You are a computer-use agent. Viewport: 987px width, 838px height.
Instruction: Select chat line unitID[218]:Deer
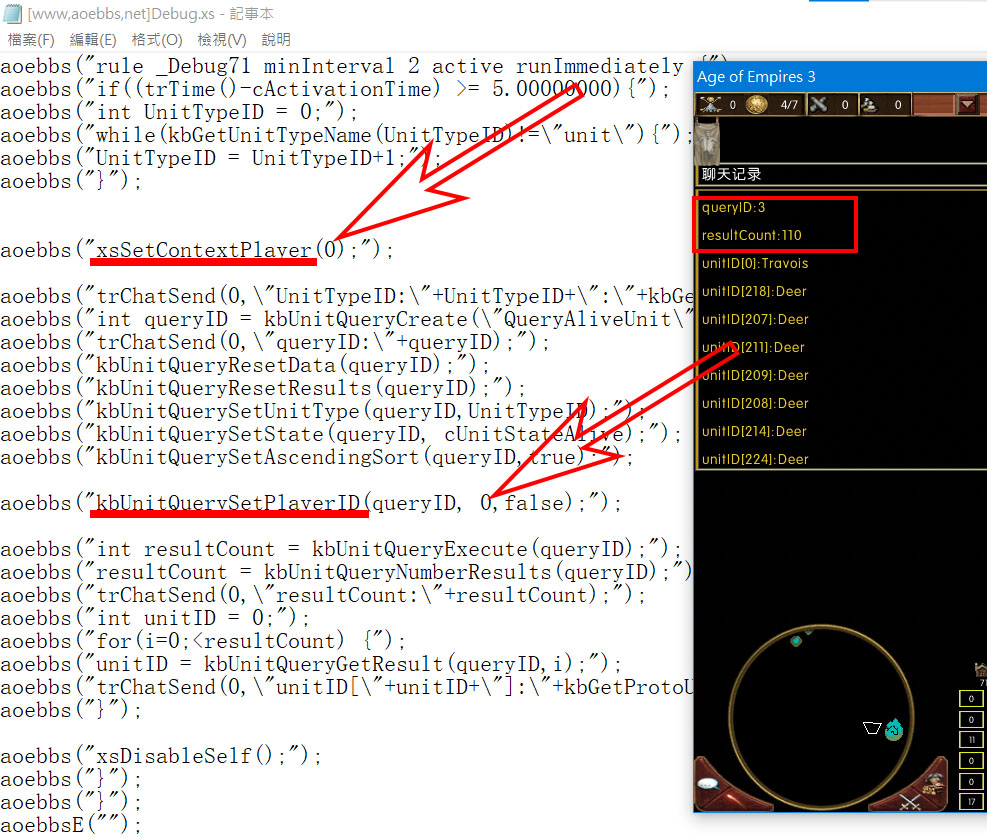click(x=754, y=292)
